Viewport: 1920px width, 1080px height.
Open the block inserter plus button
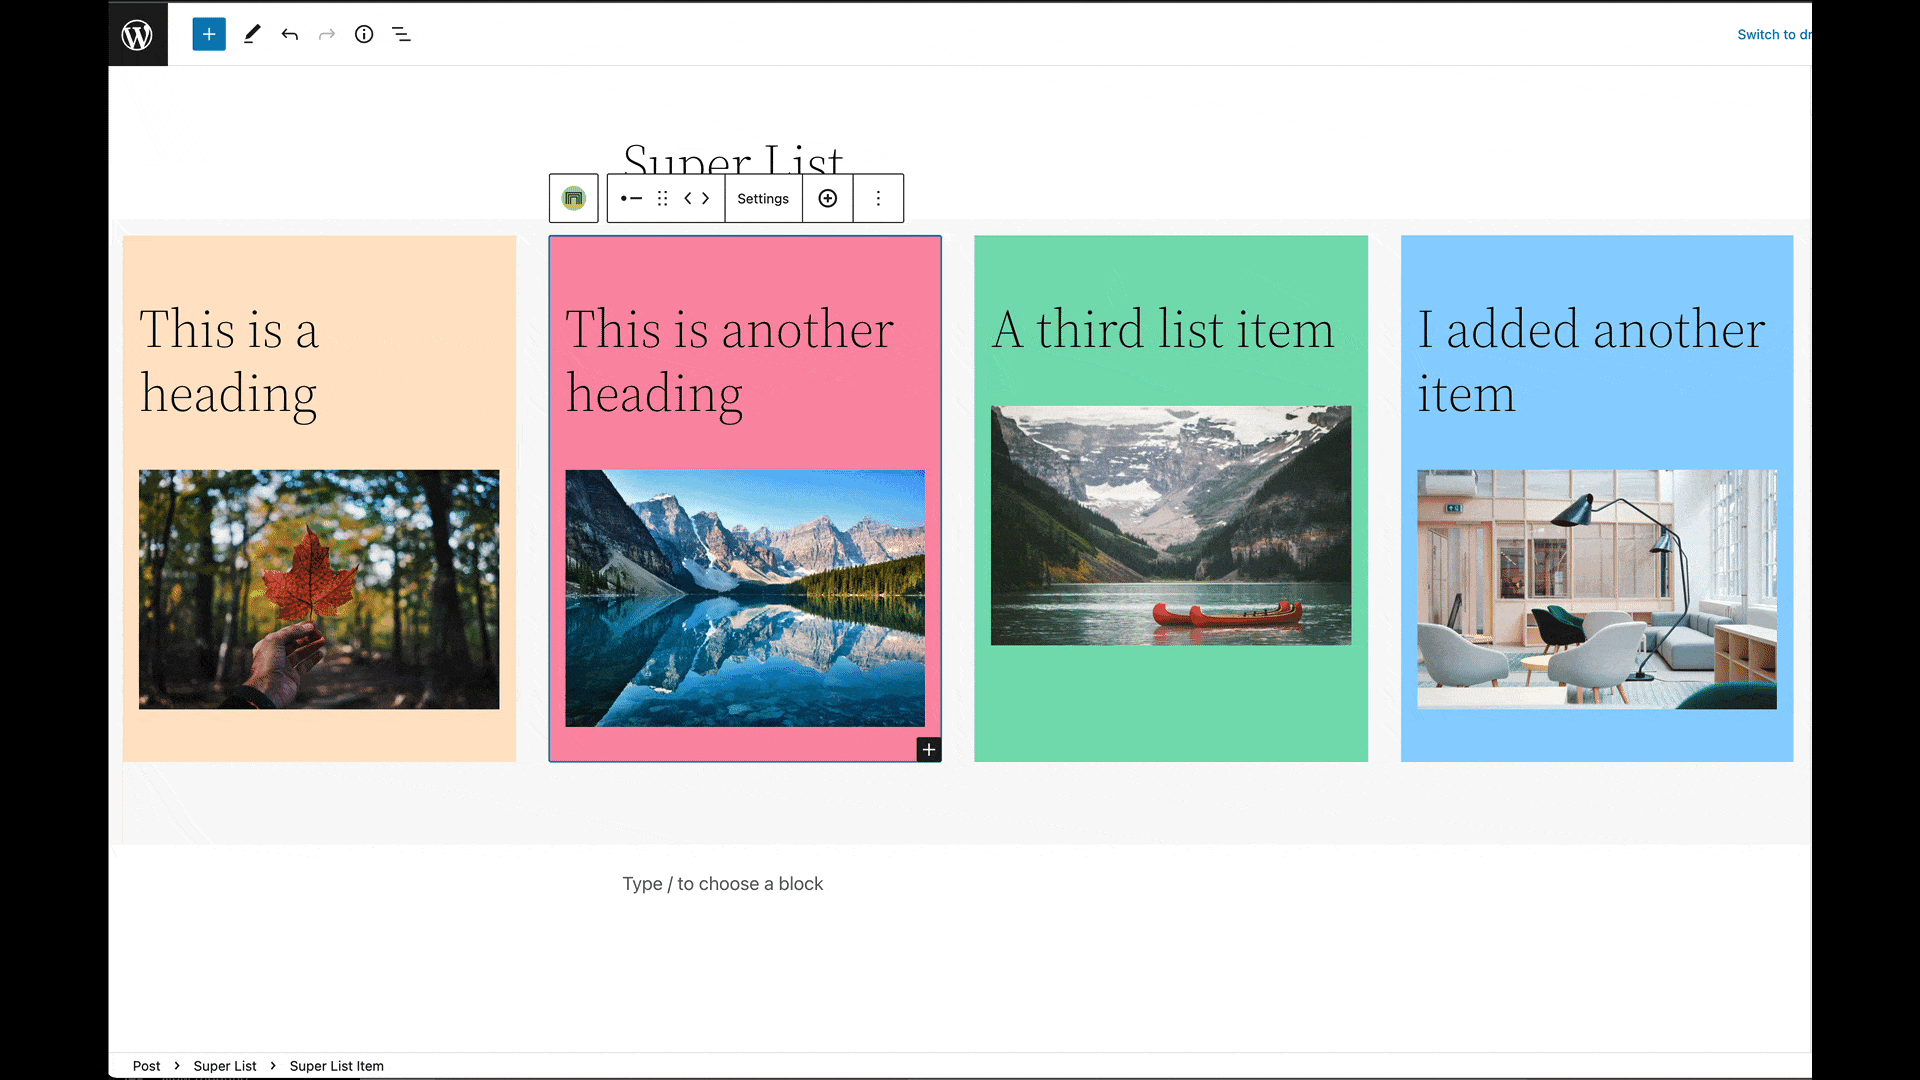209,34
